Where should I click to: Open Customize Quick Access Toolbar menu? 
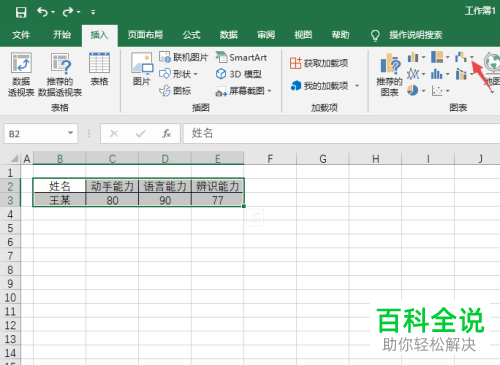pos(93,12)
